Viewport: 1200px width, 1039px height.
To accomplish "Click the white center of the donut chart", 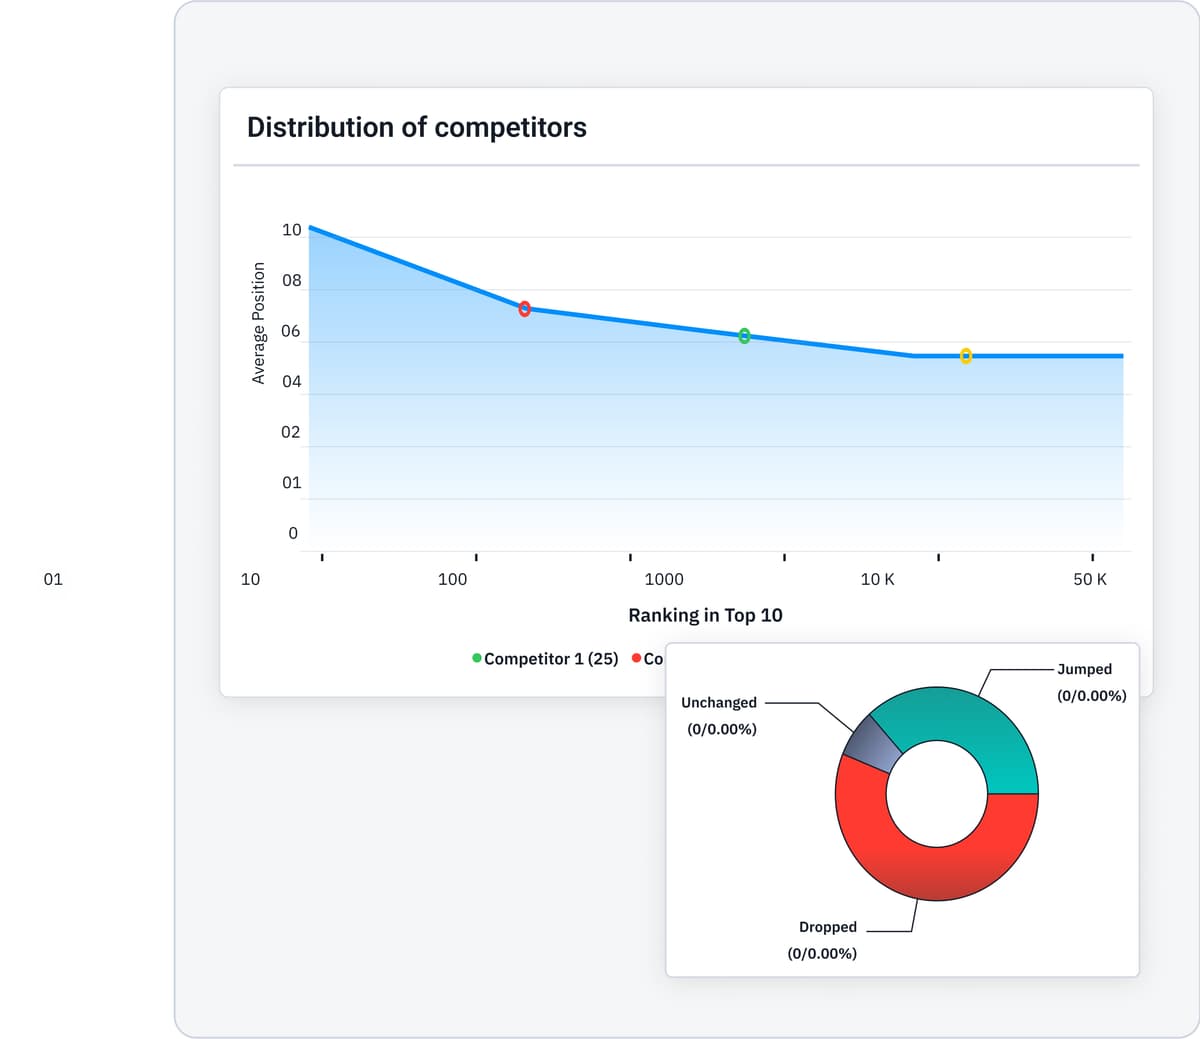I will tap(936, 793).
